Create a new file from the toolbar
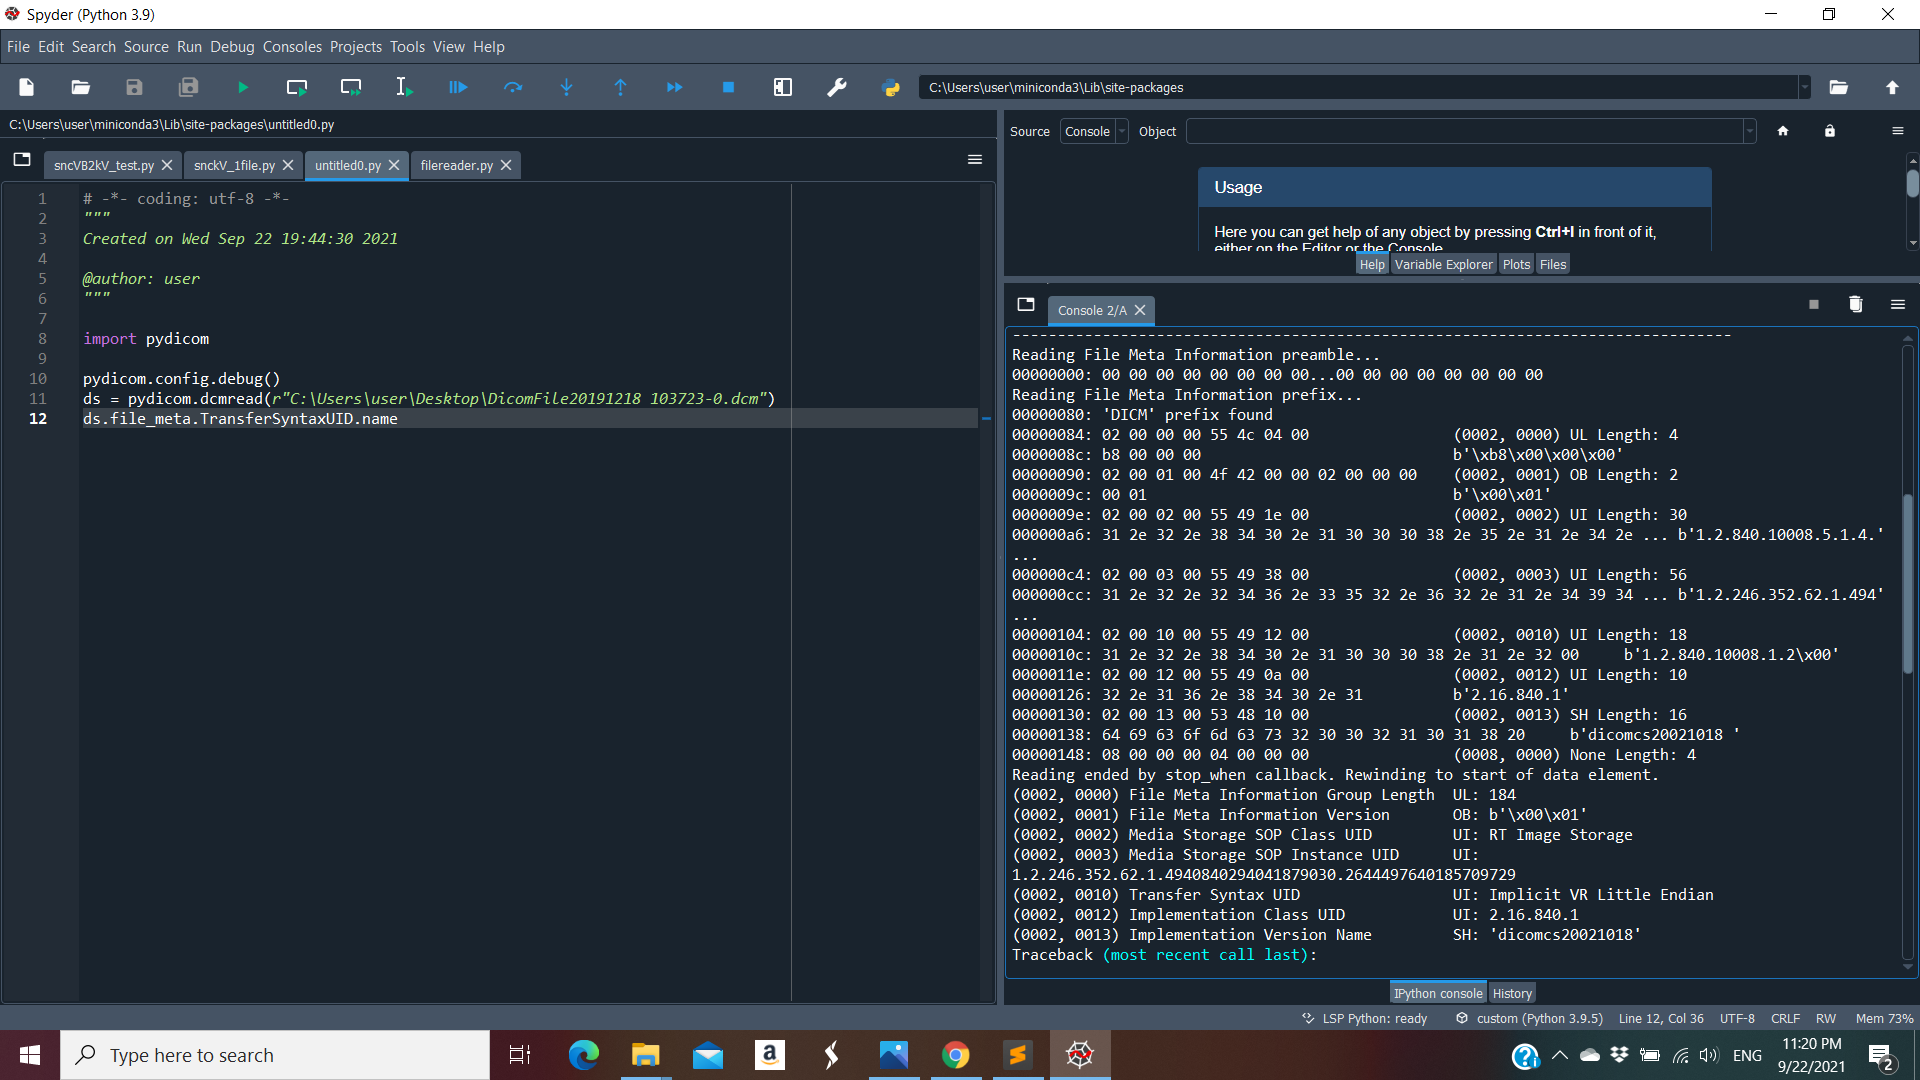Viewport: 1920px width, 1080px height. [27, 88]
